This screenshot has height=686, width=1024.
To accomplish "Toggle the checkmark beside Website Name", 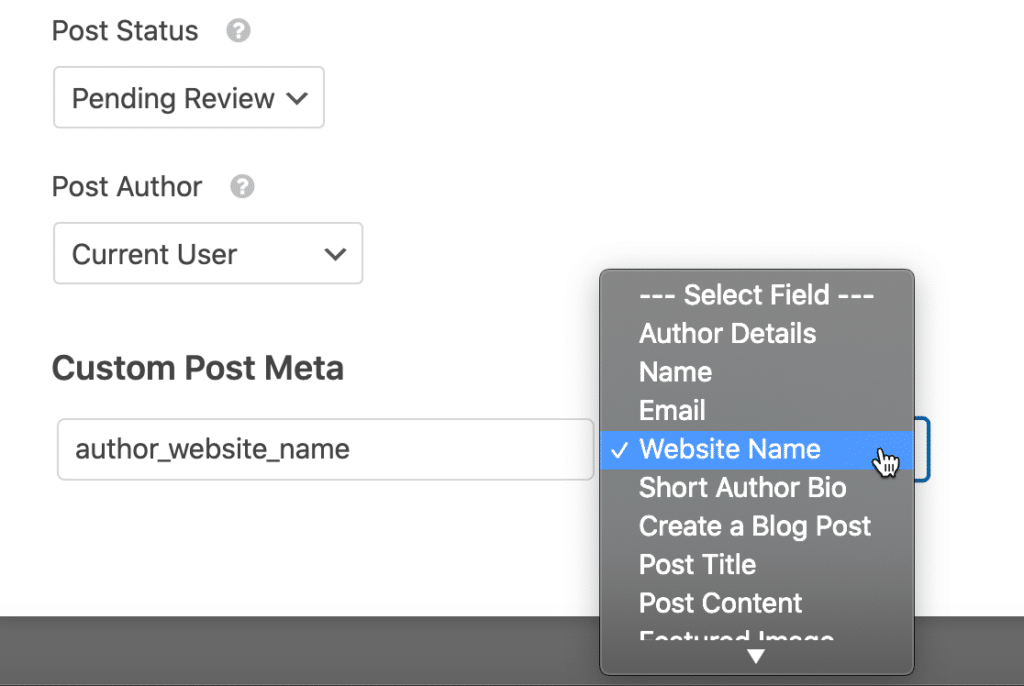I will point(620,450).
